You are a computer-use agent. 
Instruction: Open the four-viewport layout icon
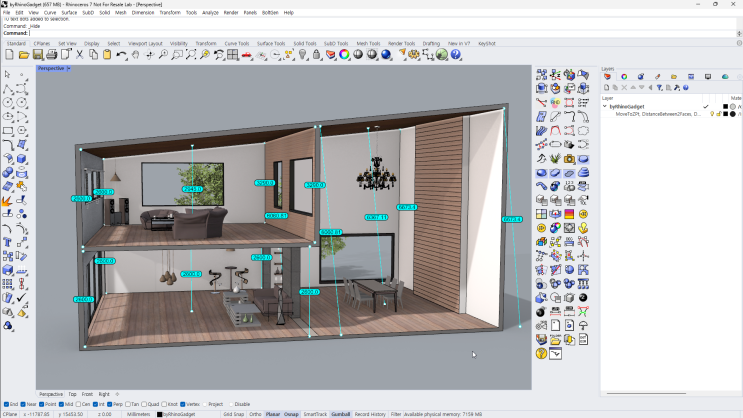(233, 55)
